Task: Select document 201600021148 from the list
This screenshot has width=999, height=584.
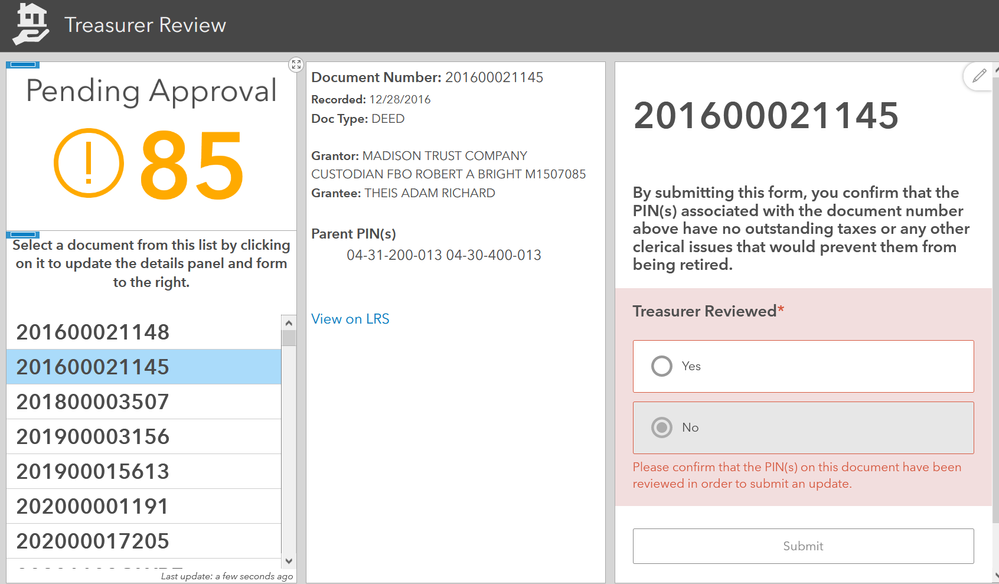Action: (143, 332)
